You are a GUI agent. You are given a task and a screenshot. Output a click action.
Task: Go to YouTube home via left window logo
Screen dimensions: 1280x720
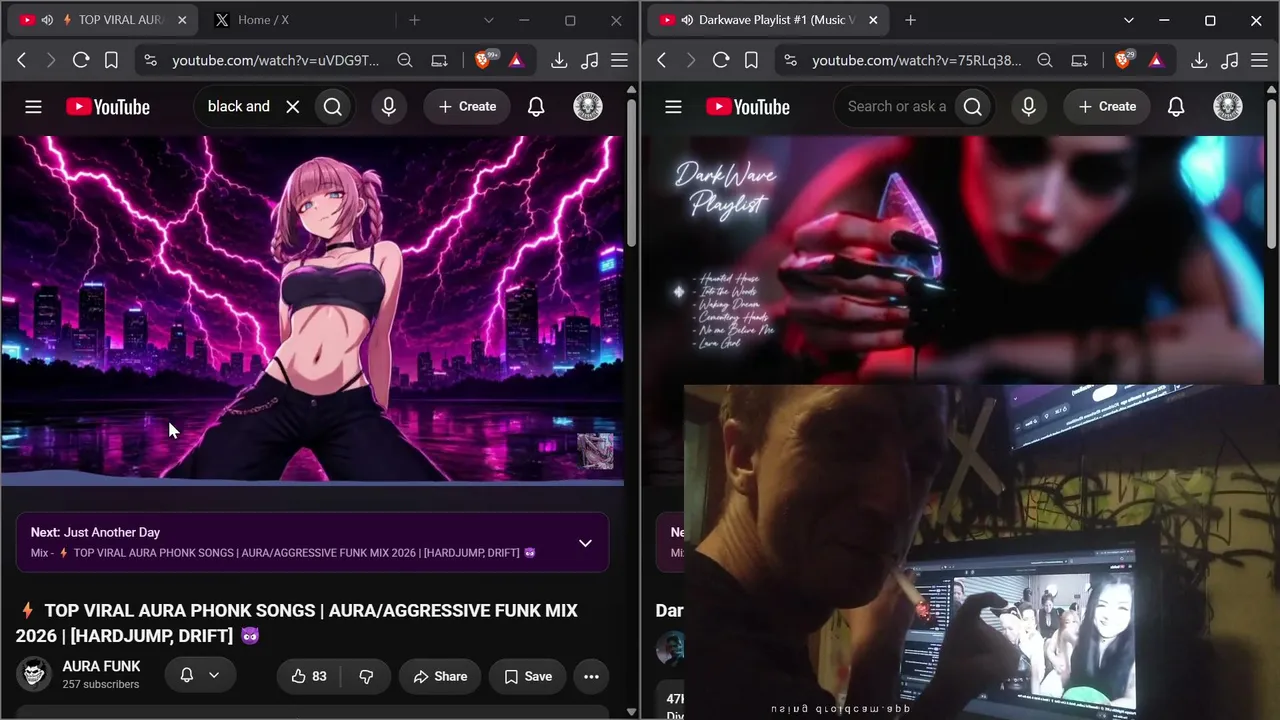[x=108, y=107]
